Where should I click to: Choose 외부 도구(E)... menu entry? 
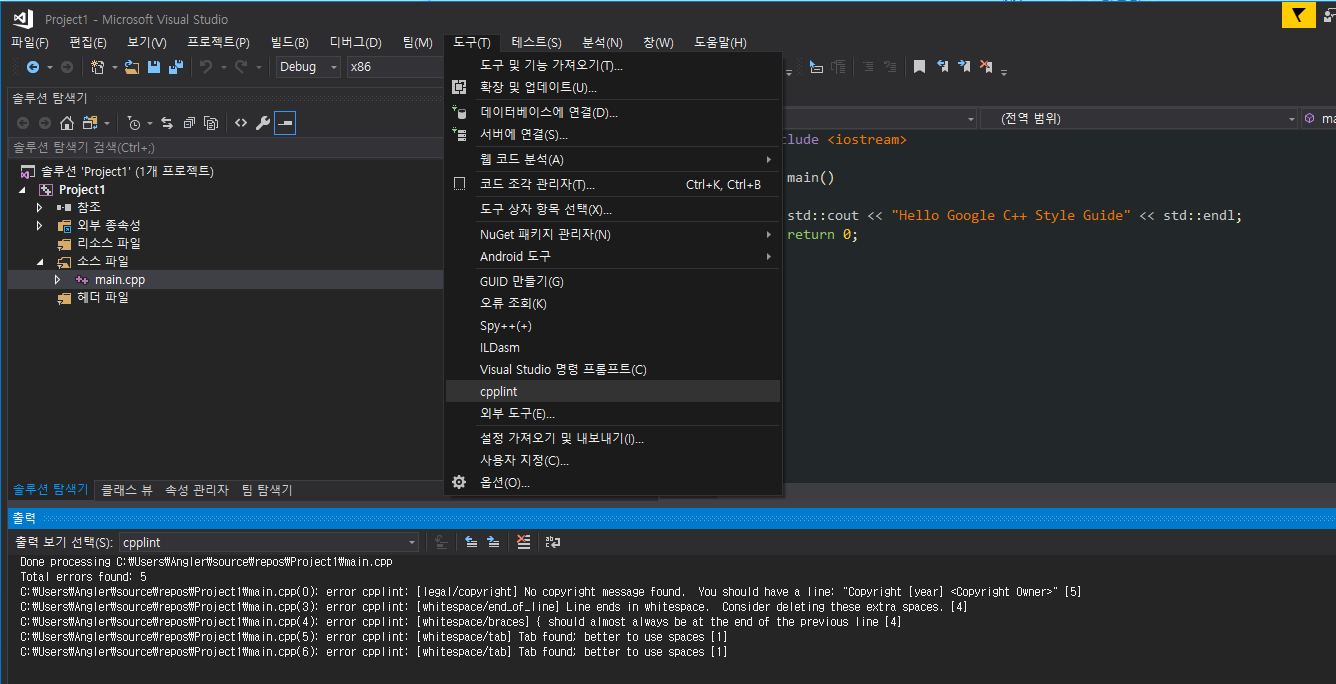(x=613, y=413)
